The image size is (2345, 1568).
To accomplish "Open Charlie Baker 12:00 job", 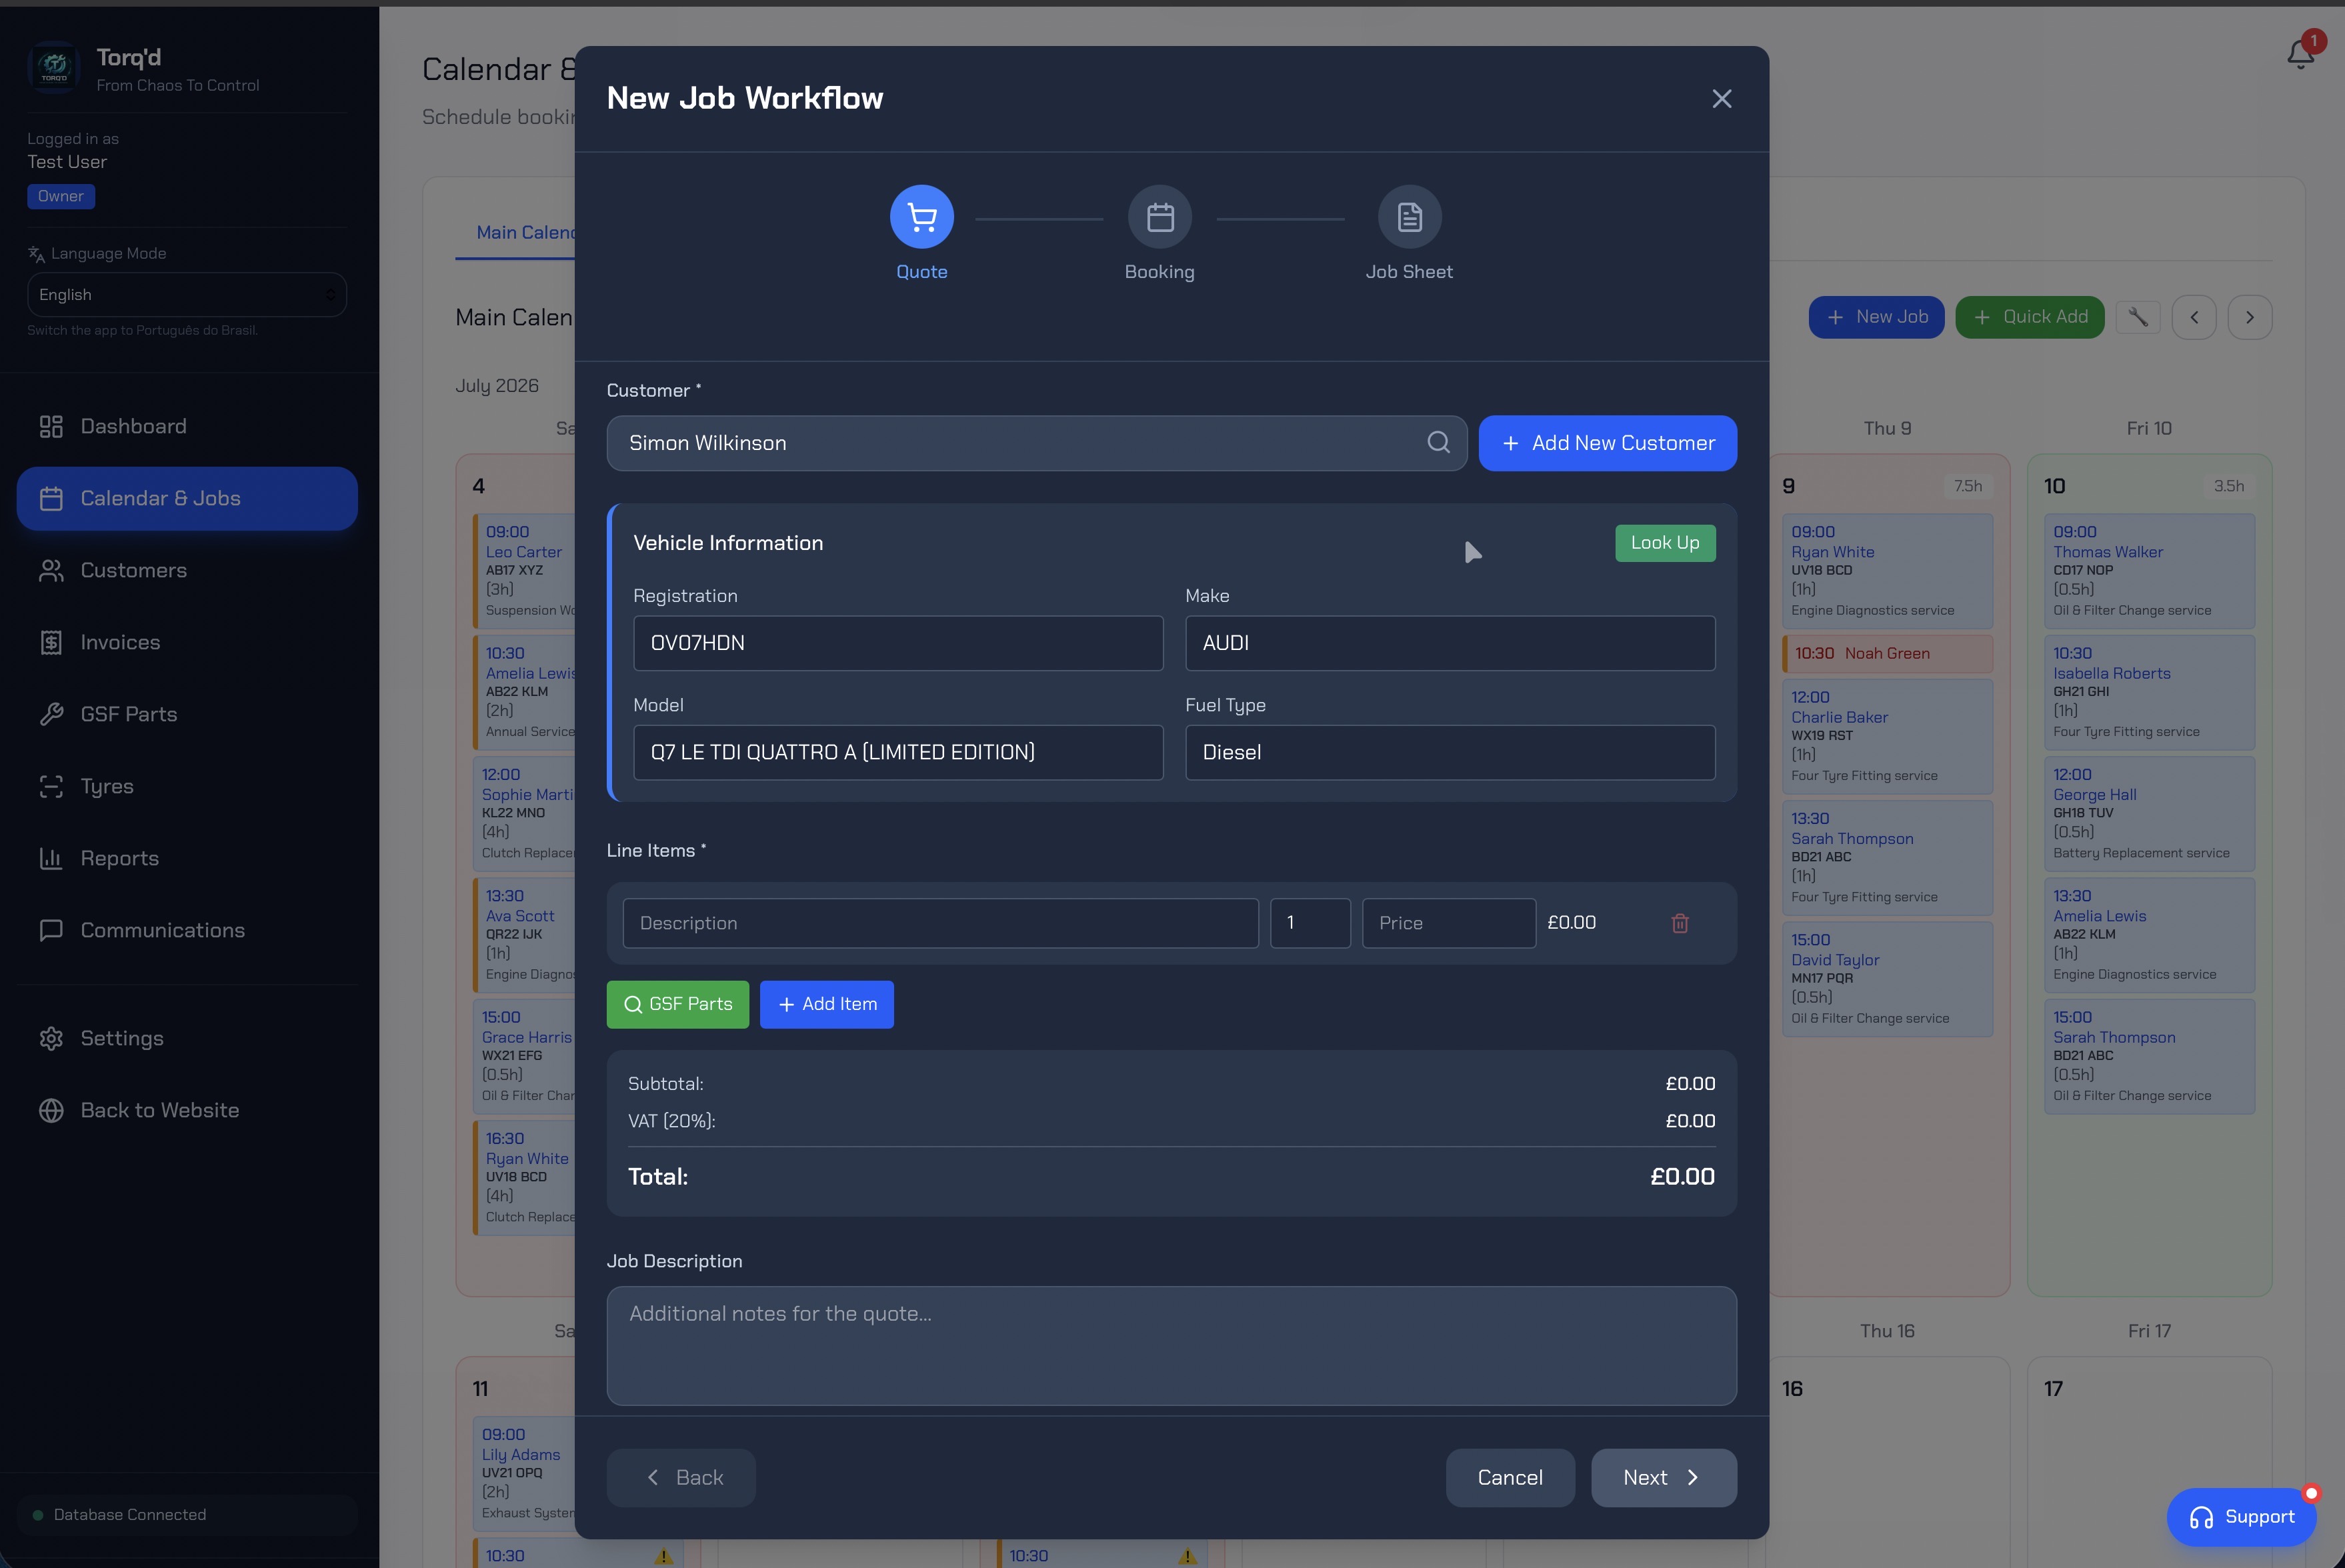I will (x=1887, y=736).
